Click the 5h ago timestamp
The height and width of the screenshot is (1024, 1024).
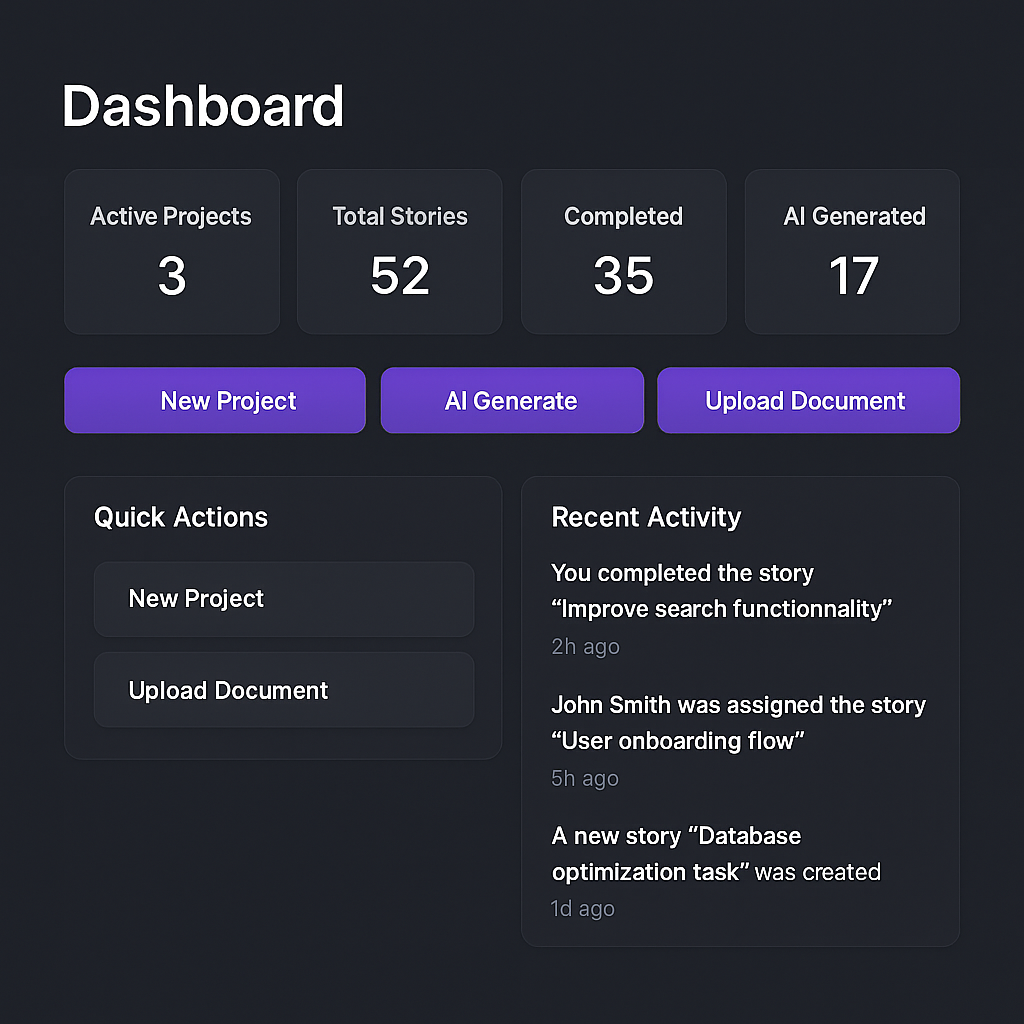tap(585, 778)
